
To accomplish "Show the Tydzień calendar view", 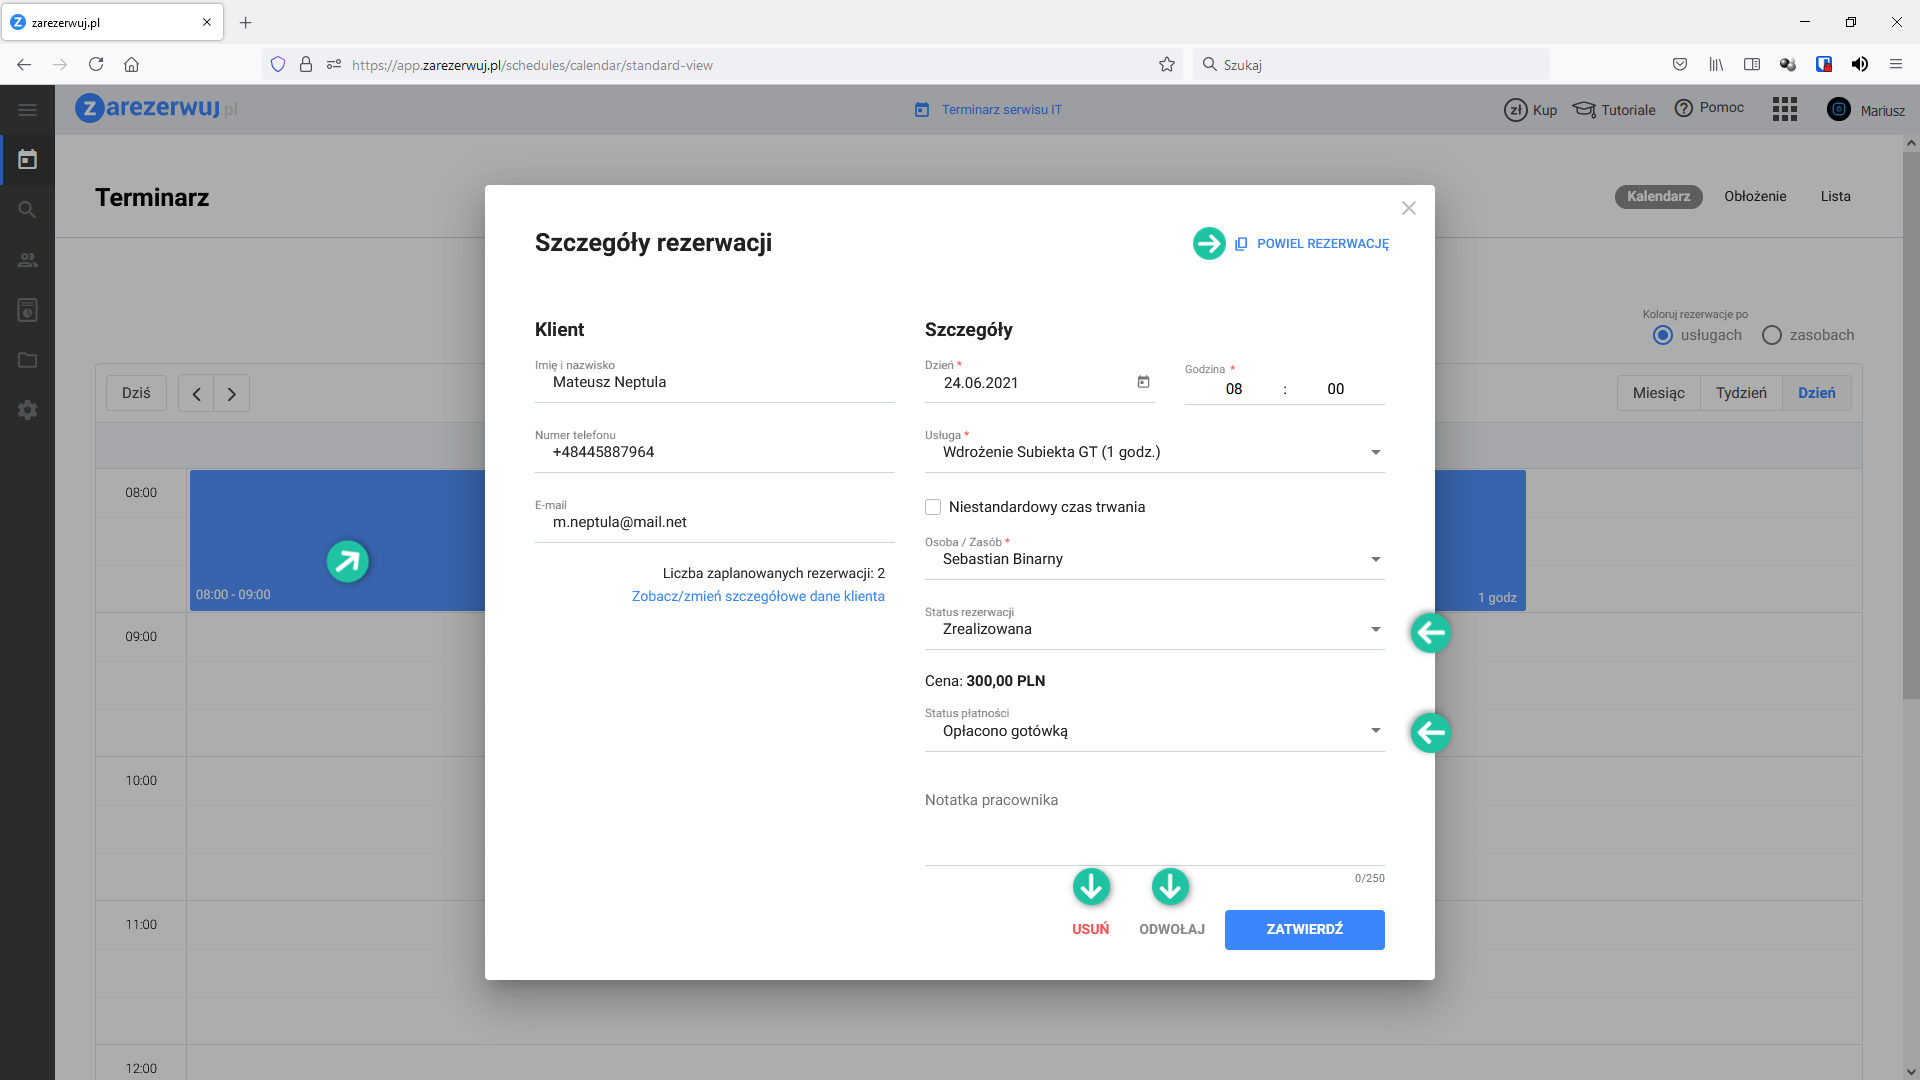I will click(x=1741, y=394).
